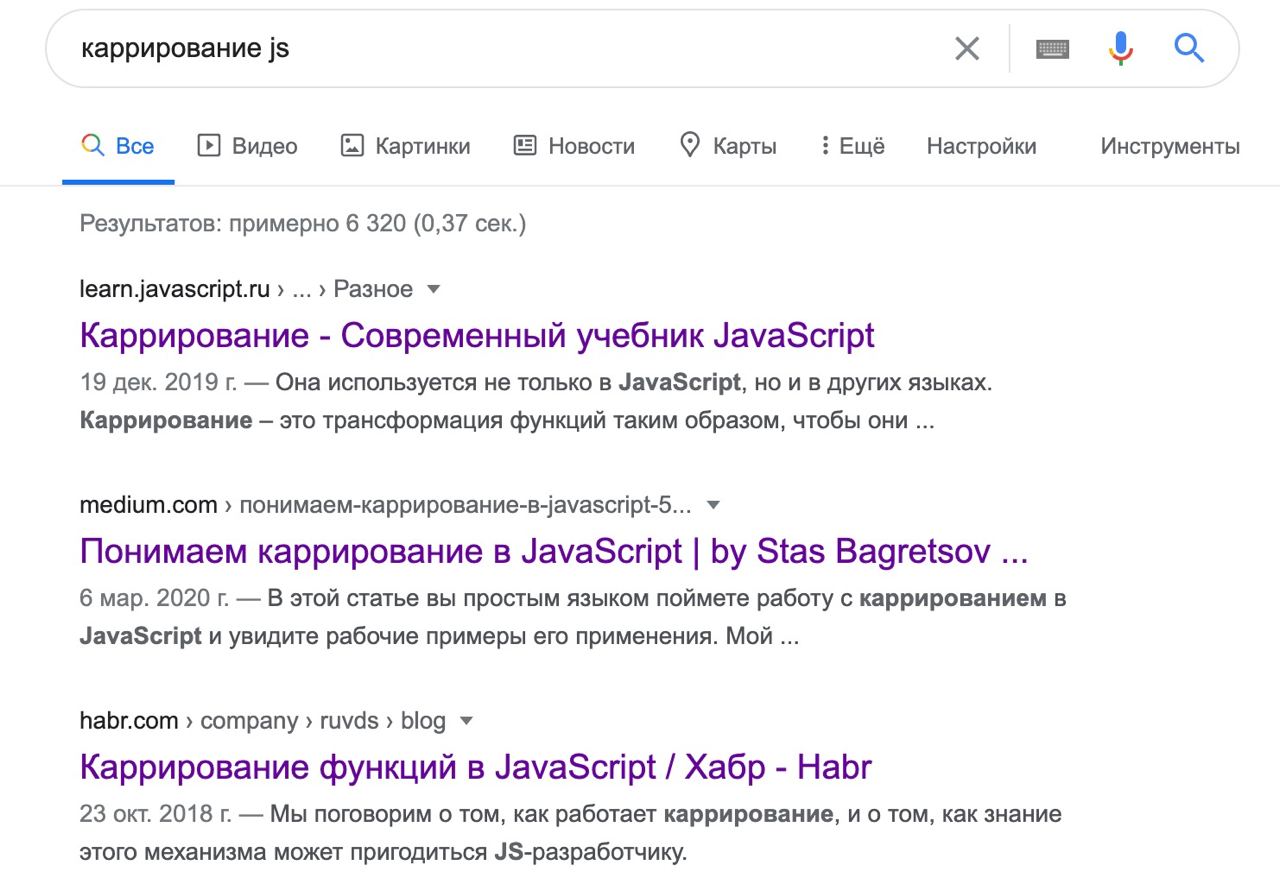This screenshot has width=1280, height=891.
Task: Open "Каррирование функций в JavaScript / Хабр" link
Action: (x=475, y=767)
